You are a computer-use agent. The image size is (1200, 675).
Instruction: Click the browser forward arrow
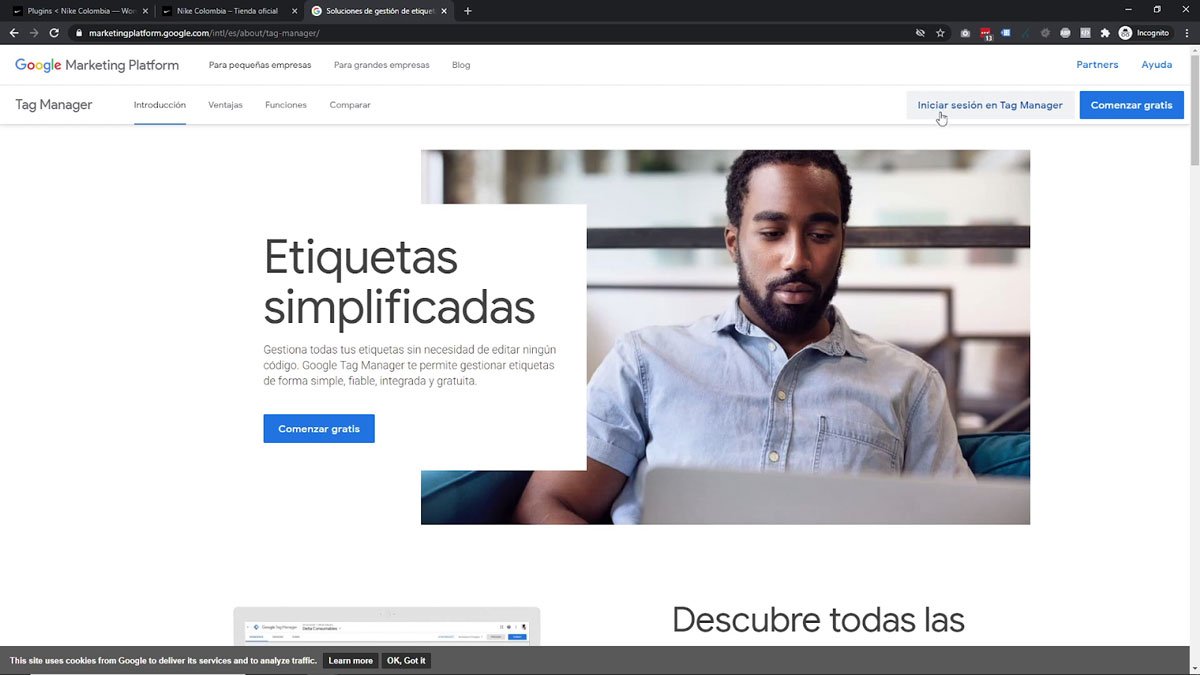34,33
